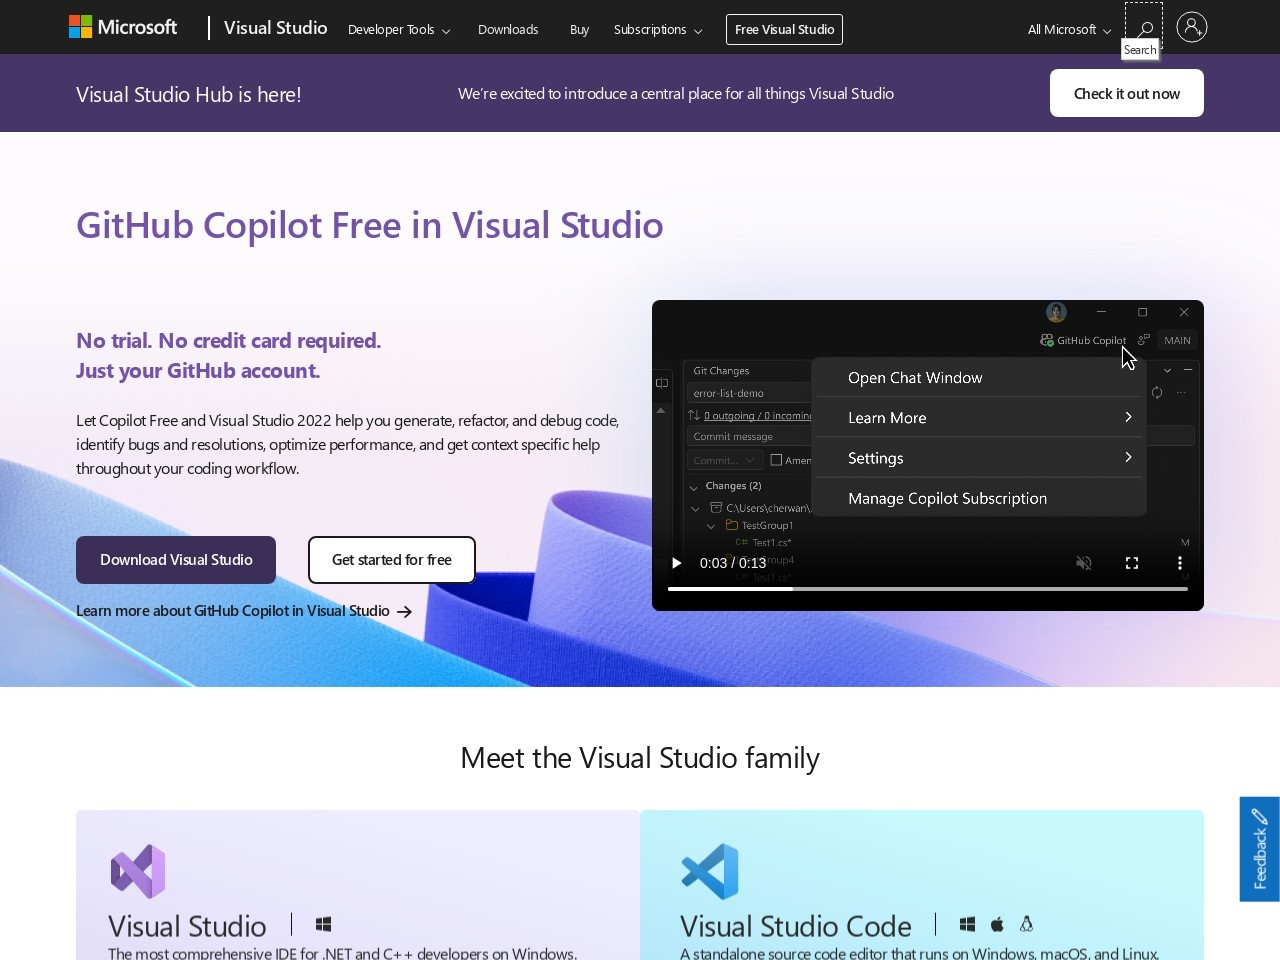The width and height of the screenshot is (1280, 960).
Task: Click the Check it out now button
Action: [x=1127, y=93]
